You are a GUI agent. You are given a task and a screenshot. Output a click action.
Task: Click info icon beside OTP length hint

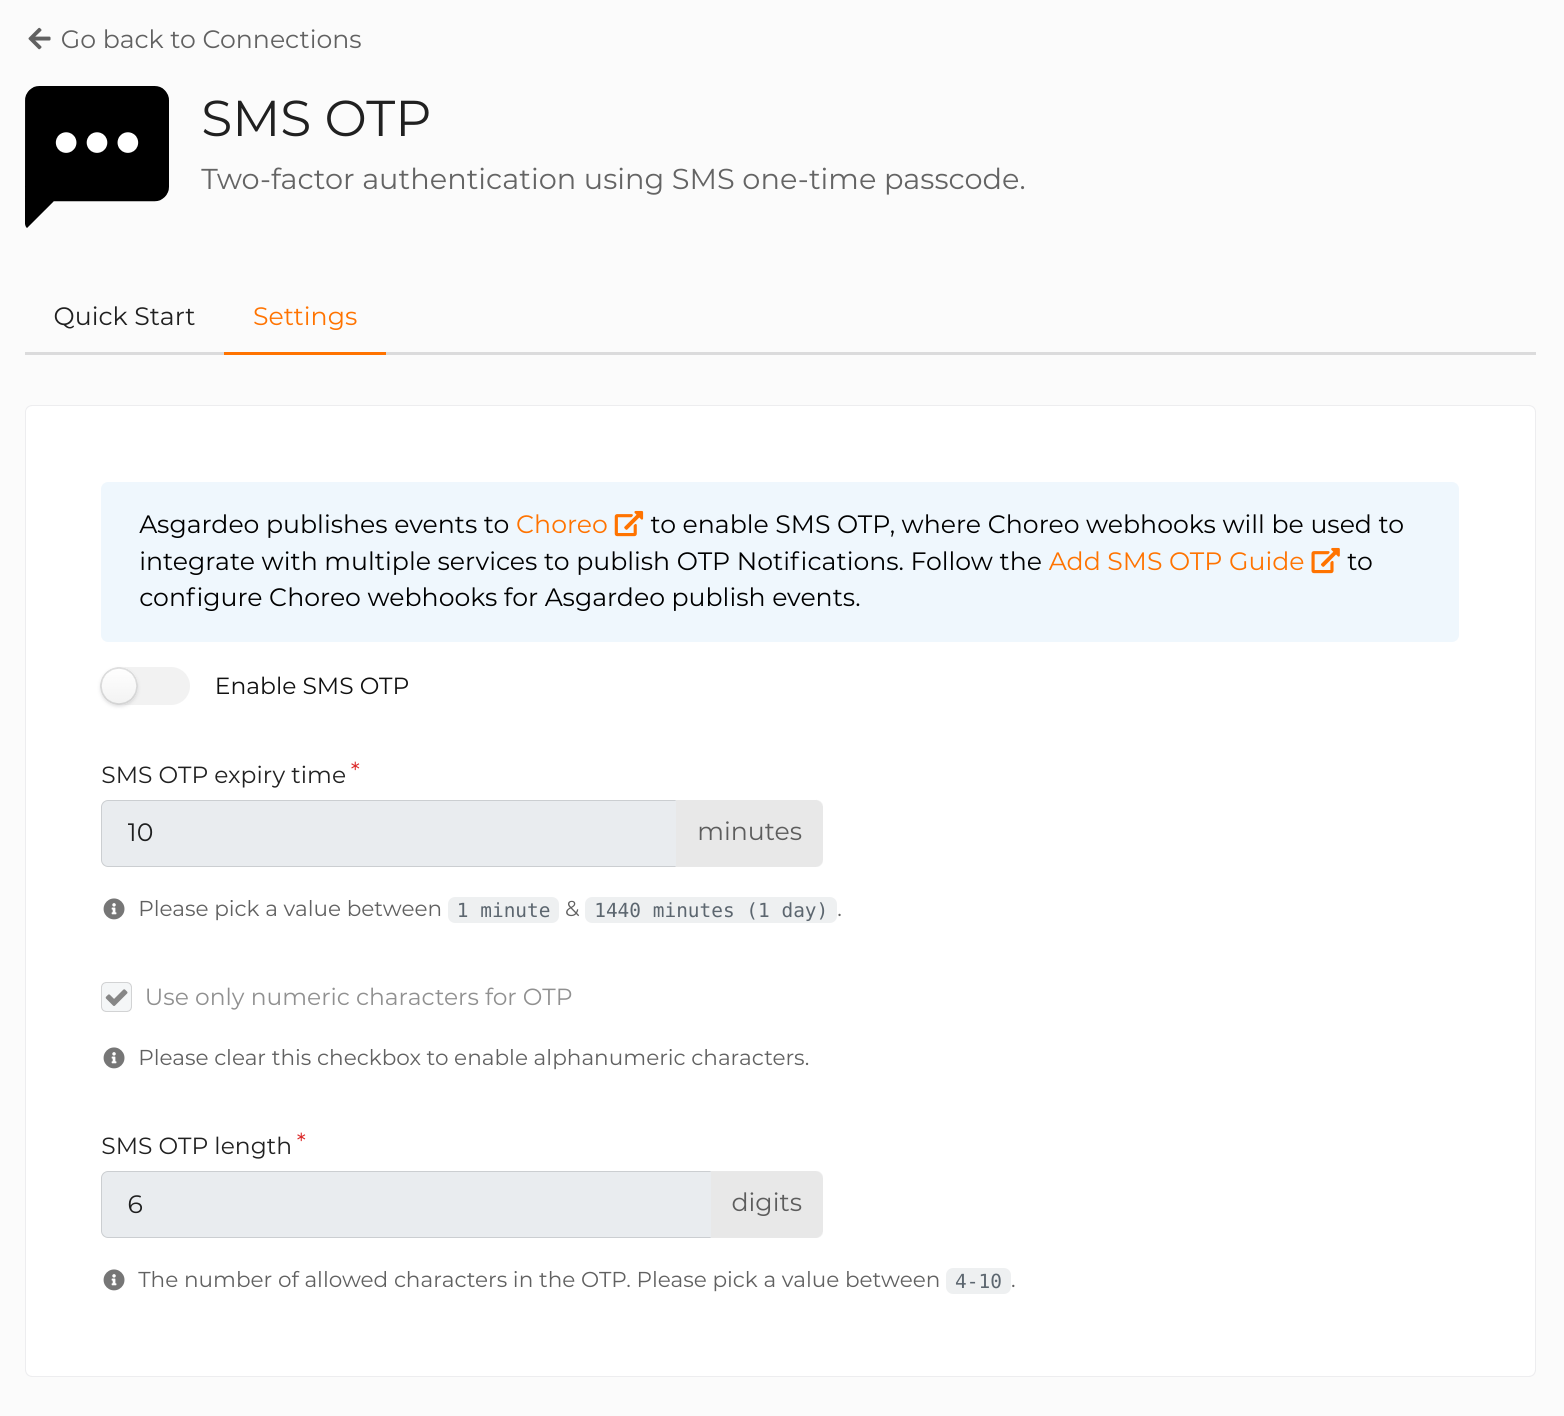[114, 1280]
